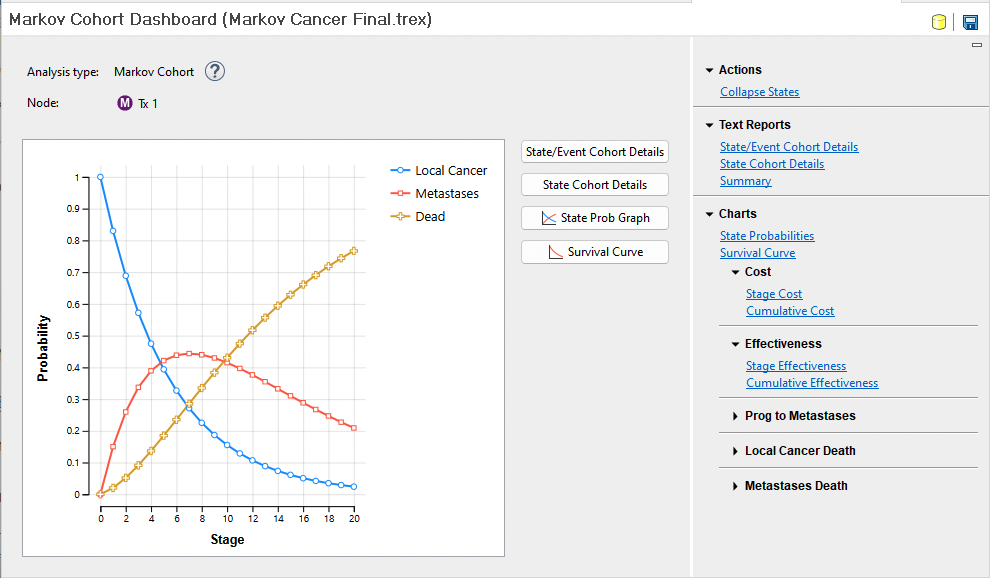
Task: Expand the Metastases Death section
Action: tap(737, 485)
